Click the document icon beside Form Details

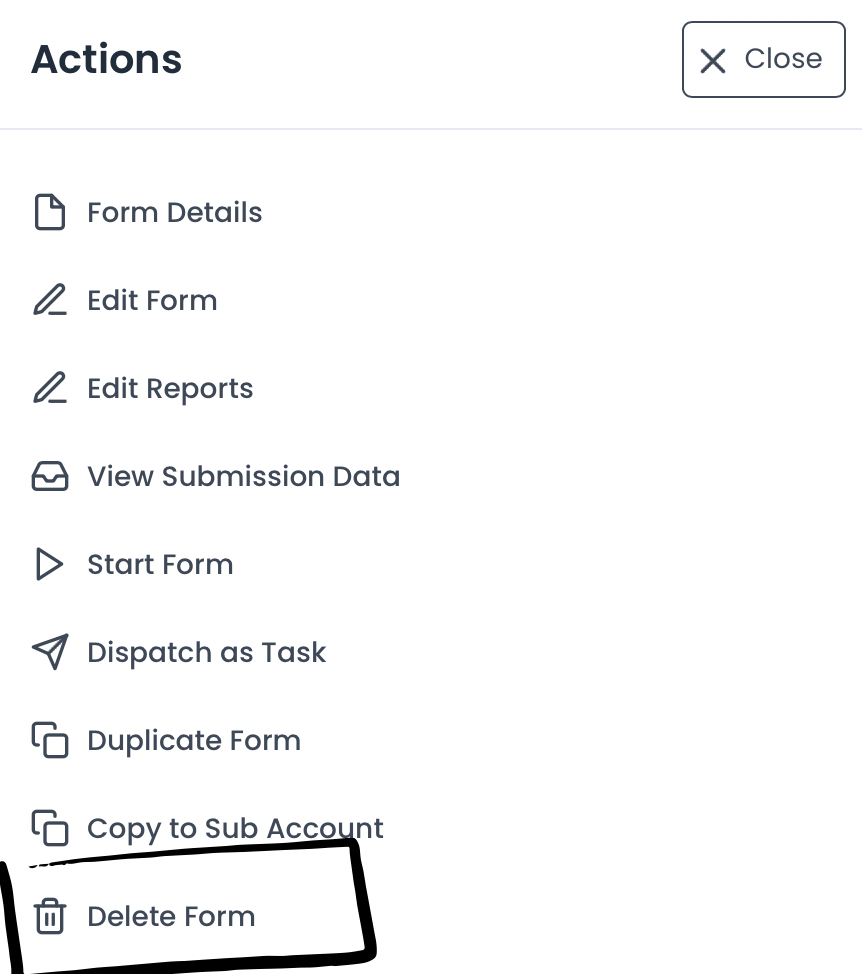coord(50,213)
